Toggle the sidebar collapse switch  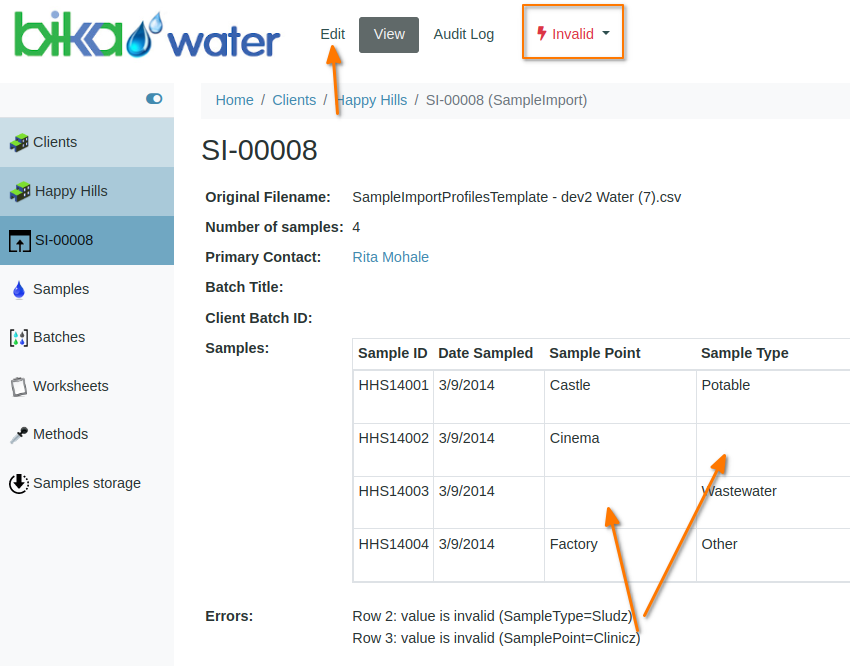[154, 98]
